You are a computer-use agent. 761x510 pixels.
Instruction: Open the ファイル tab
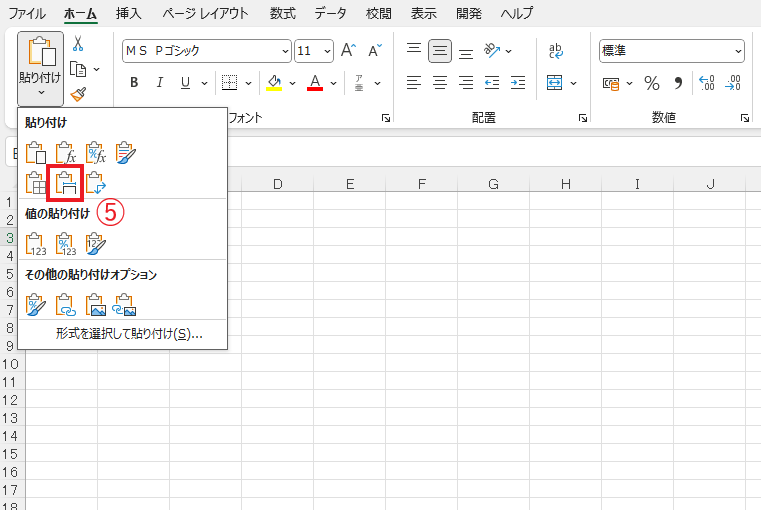[x=27, y=13]
